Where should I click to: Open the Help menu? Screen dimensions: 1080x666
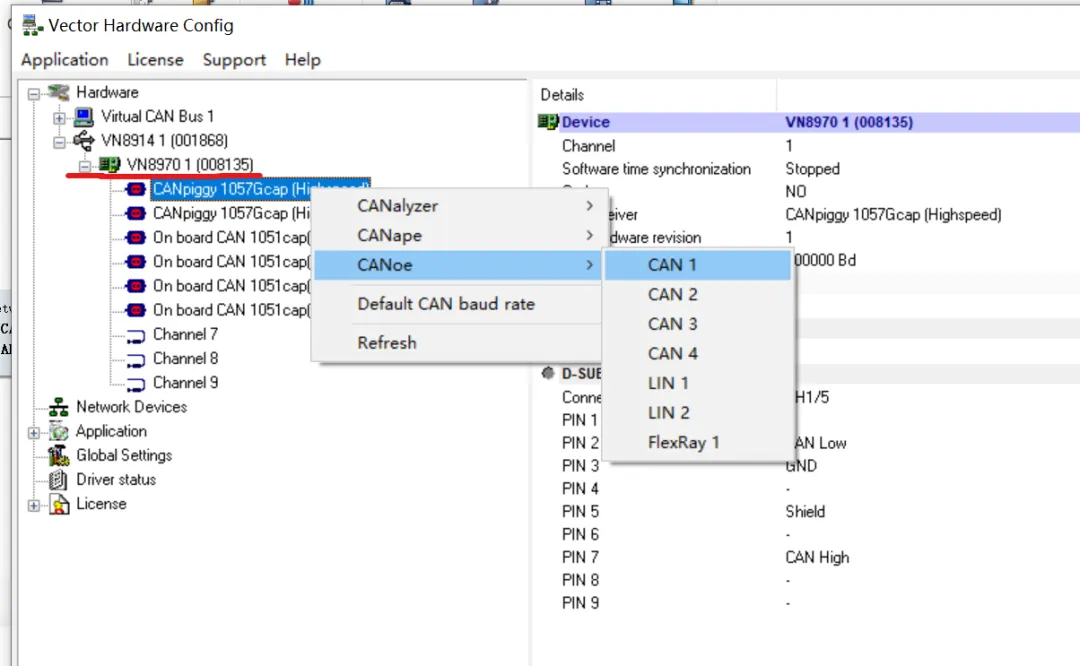(302, 60)
